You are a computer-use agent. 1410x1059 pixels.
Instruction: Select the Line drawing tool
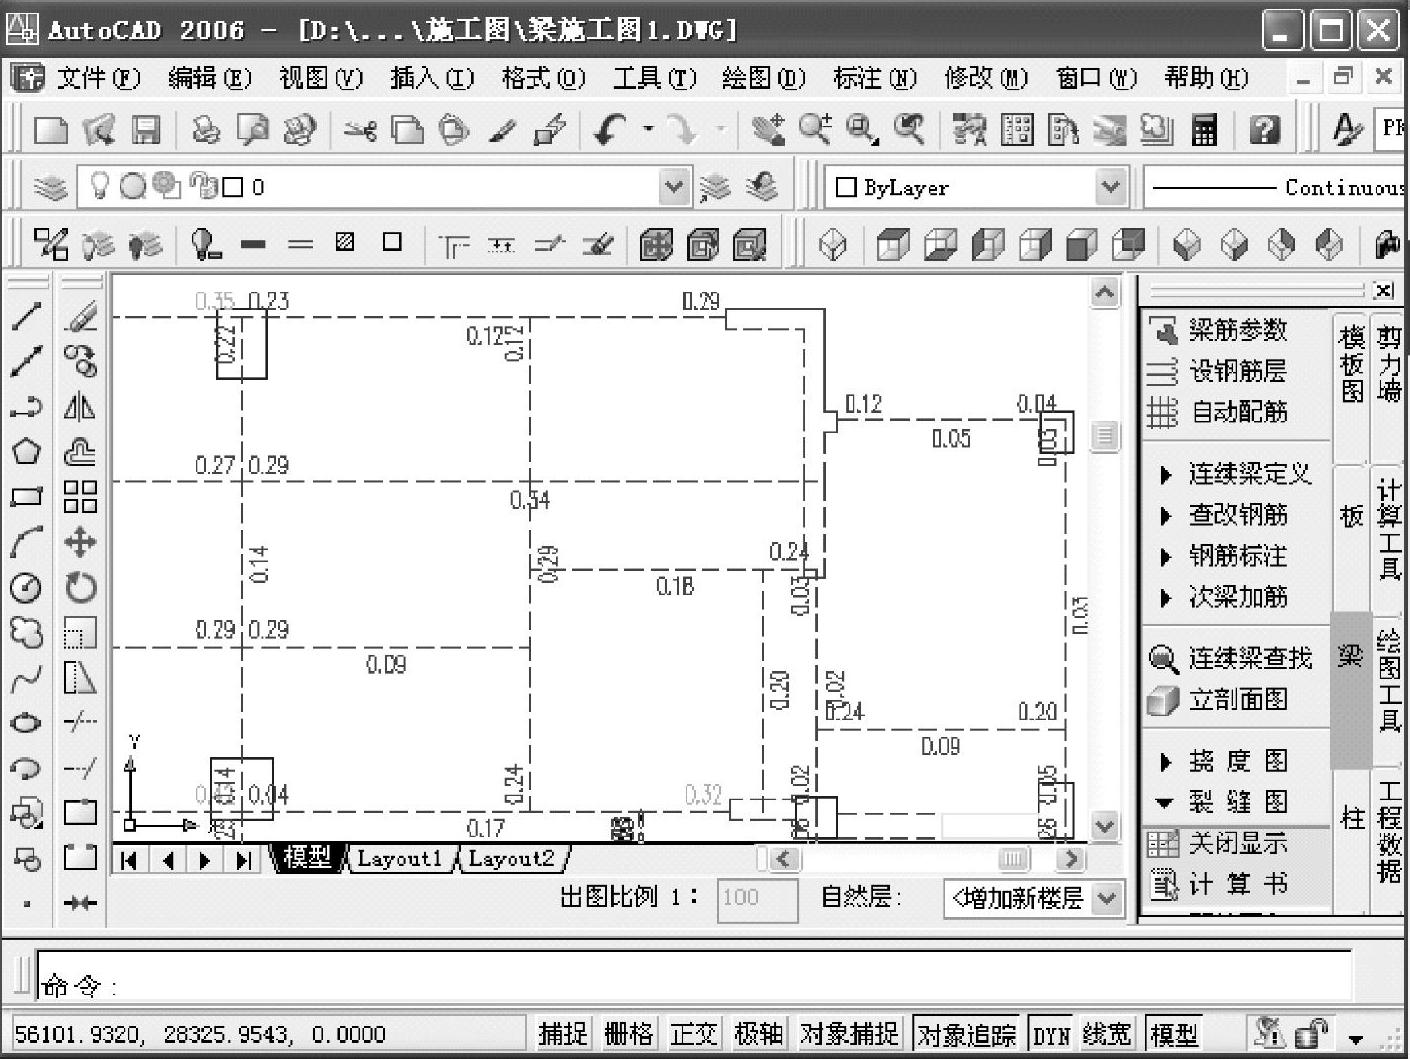coord(26,316)
